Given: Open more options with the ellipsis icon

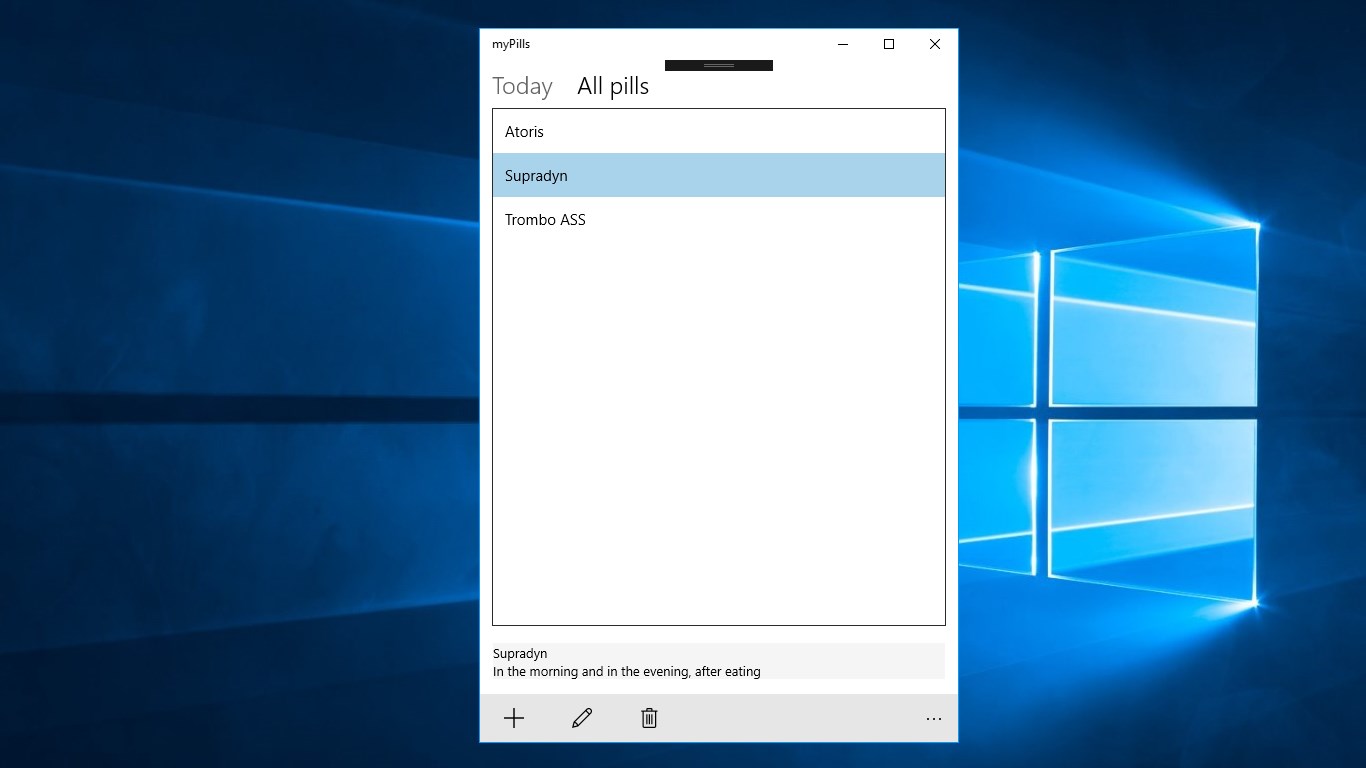Looking at the screenshot, I should (933, 718).
